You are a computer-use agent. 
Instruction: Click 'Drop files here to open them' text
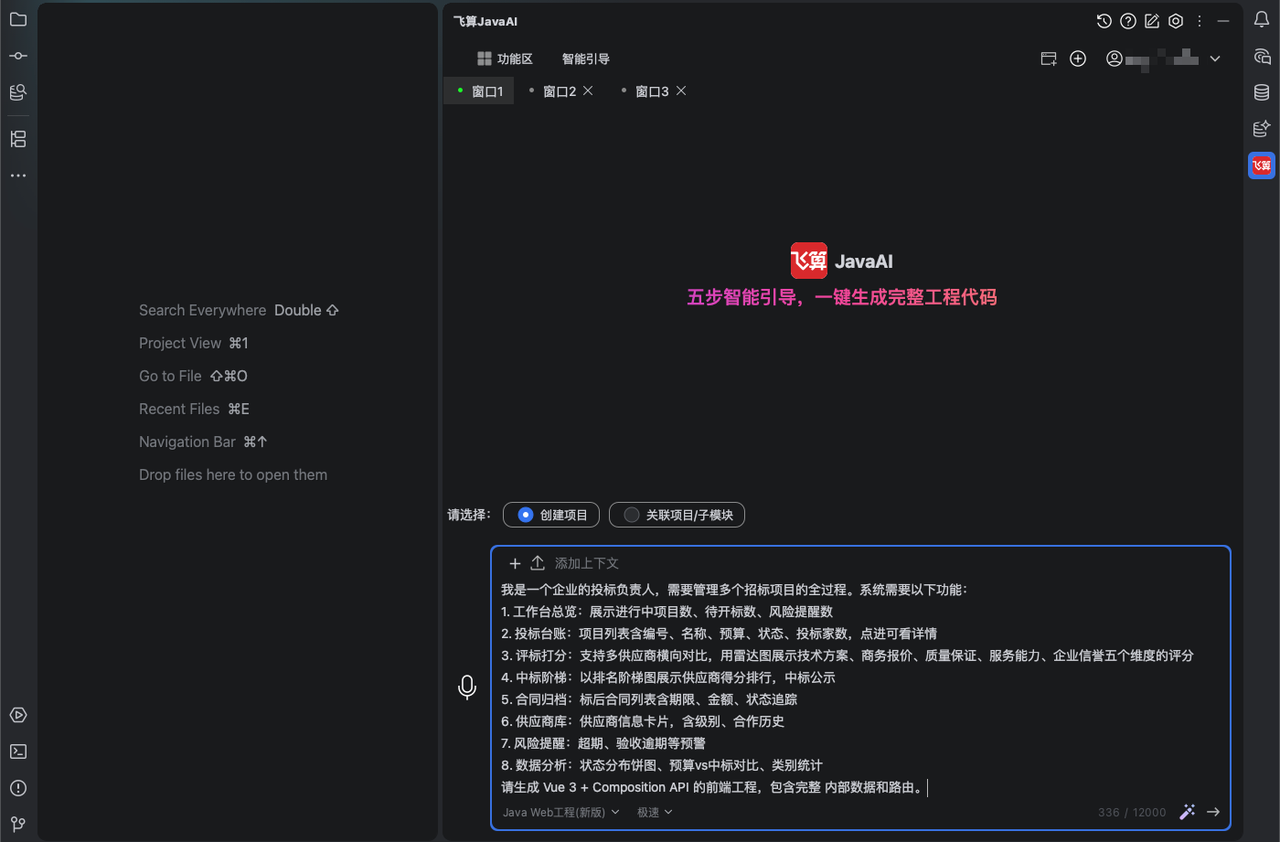coord(233,475)
